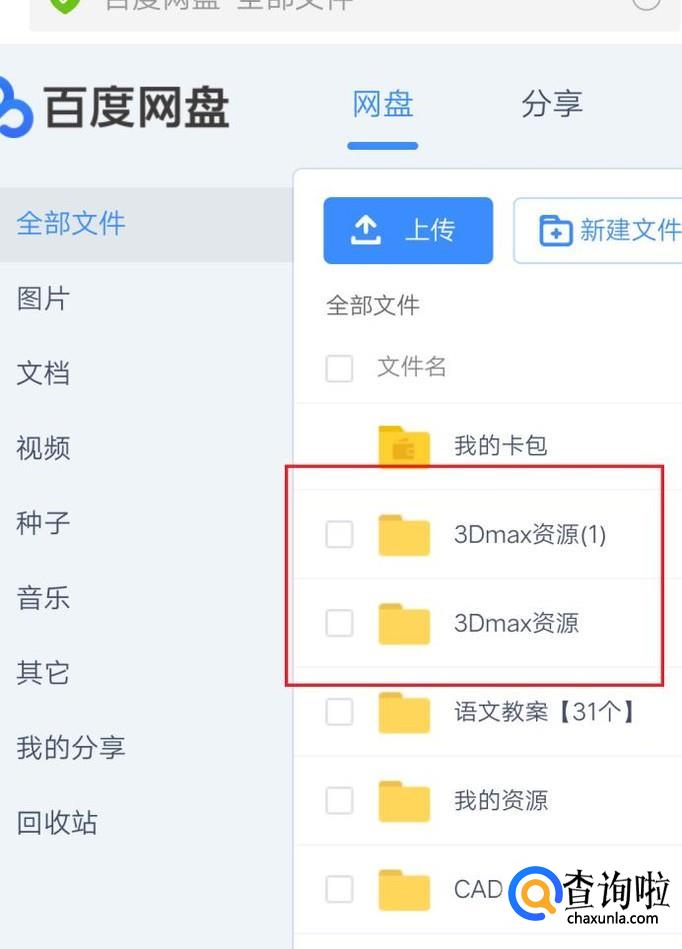Viewport: 682px width, 949px height.
Task: Switch to the 分享 tab
Action: [x=551, y=104]
